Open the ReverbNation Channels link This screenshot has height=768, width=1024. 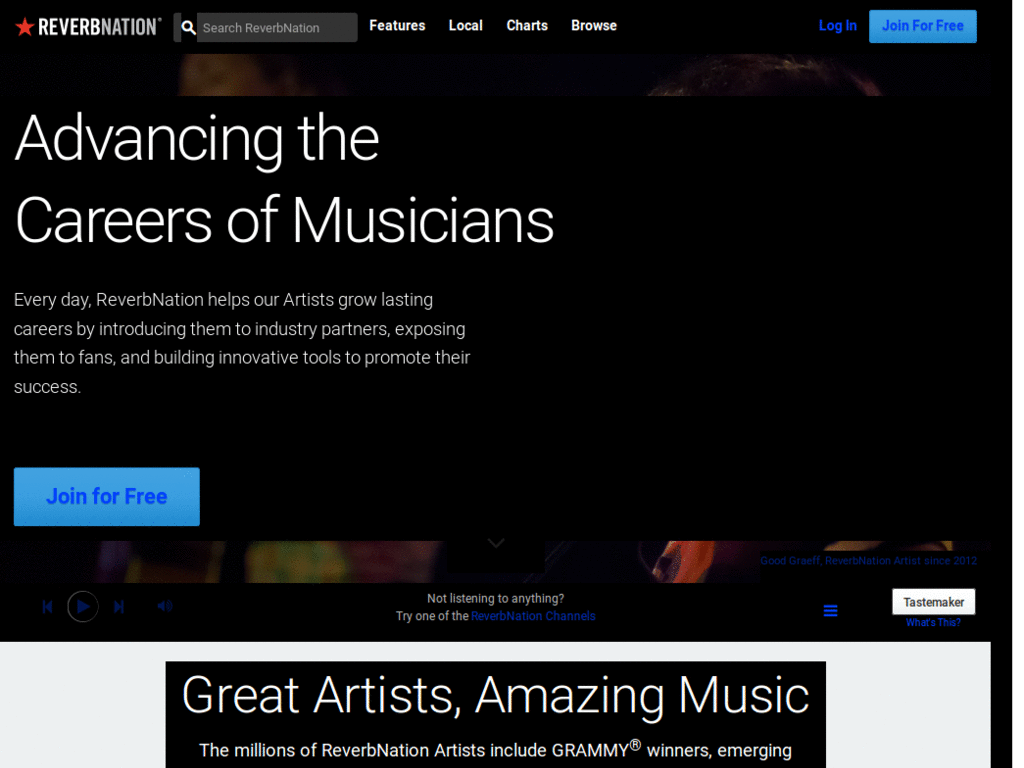point(533,616)
